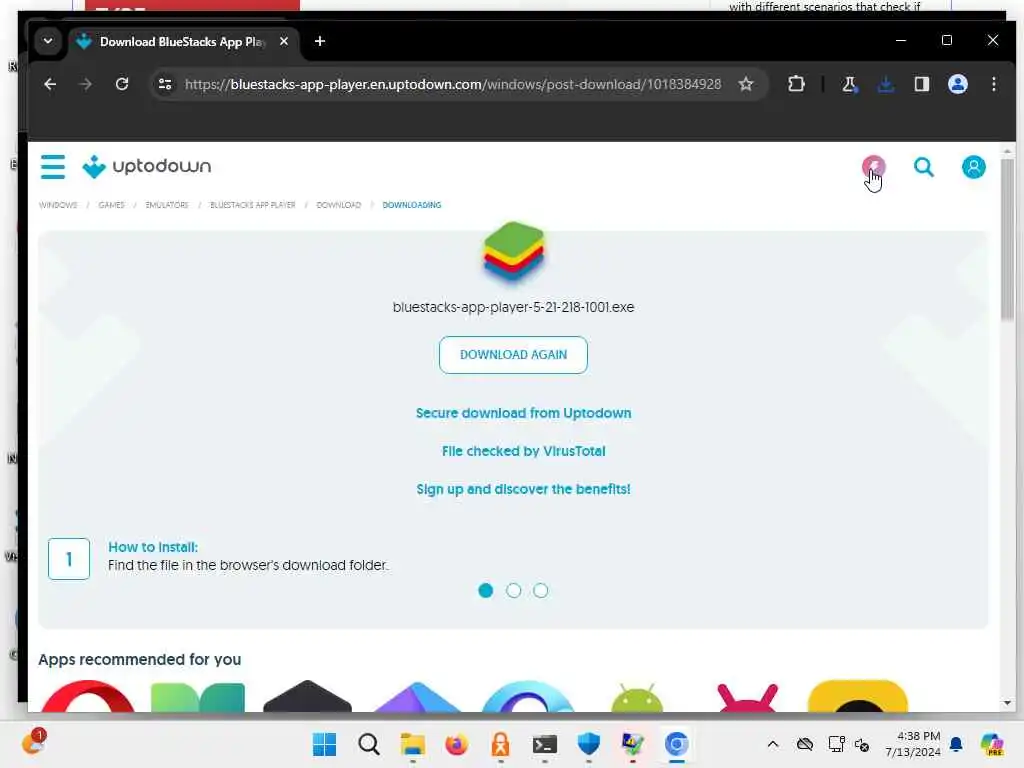The height and width of the screenshot is (768, 1024).
Task: Open the Uptodown site search
Action: click(923, 167)
